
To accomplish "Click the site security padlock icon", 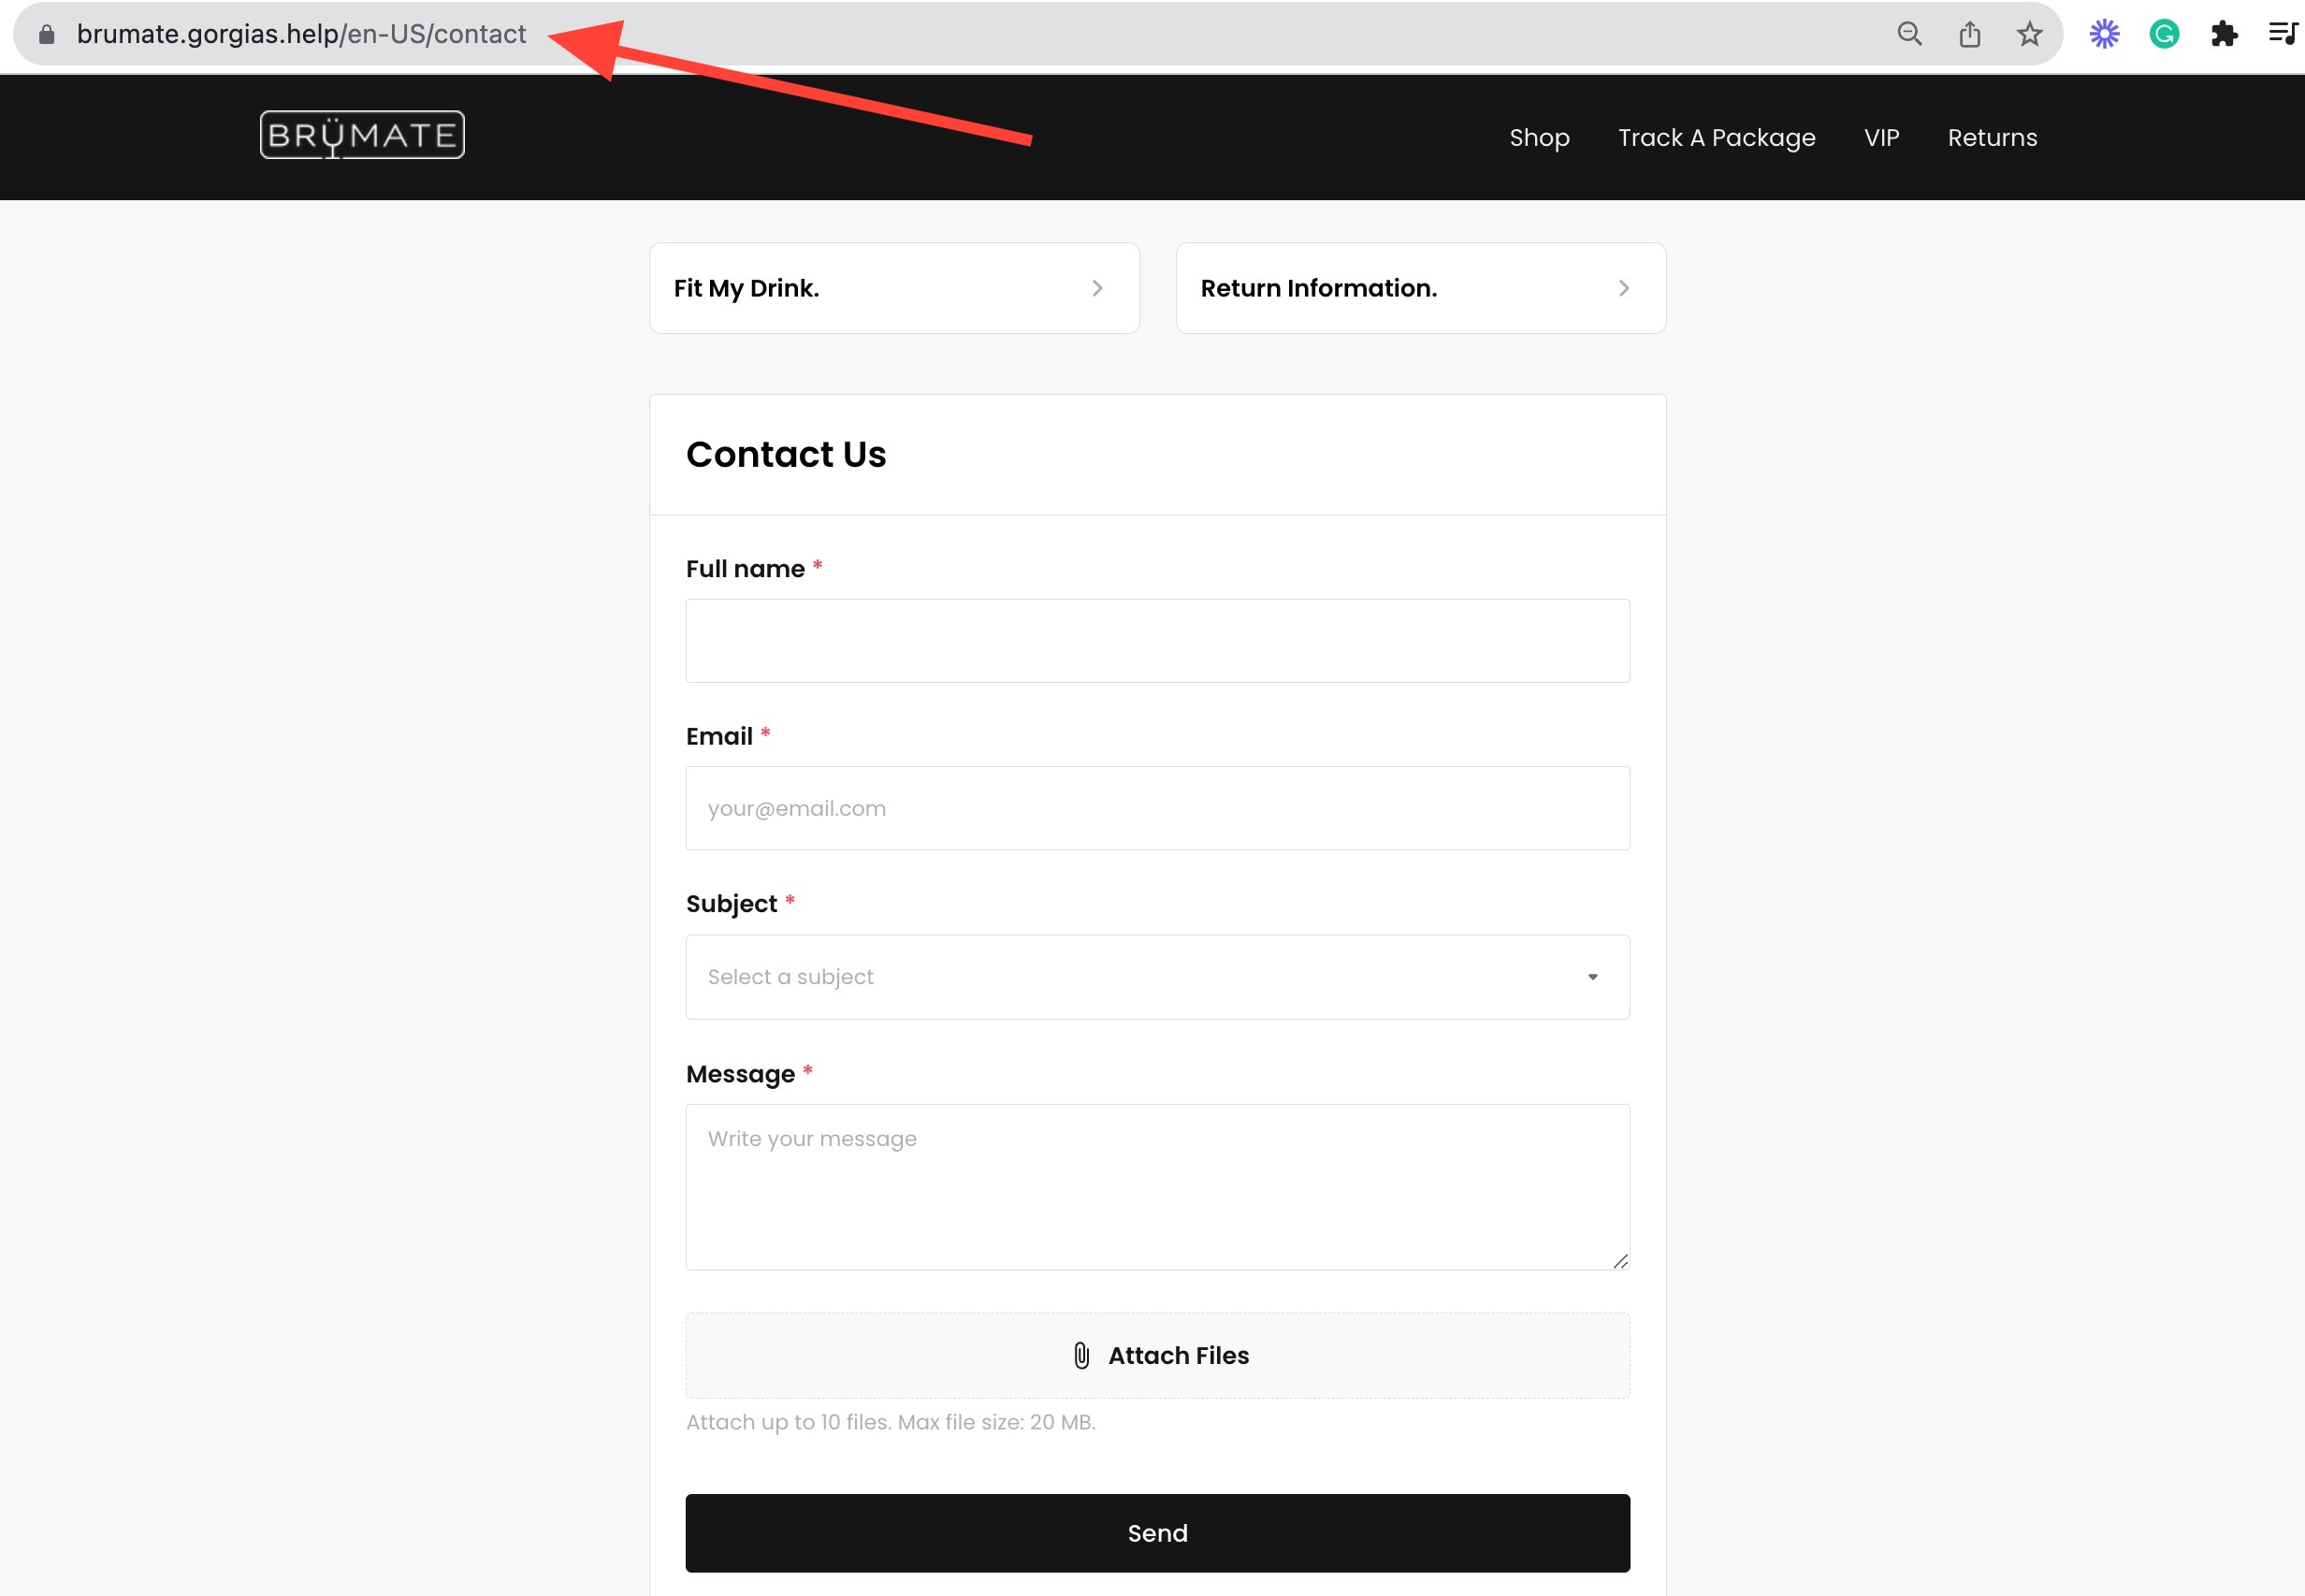I will (x=46, y=33).
